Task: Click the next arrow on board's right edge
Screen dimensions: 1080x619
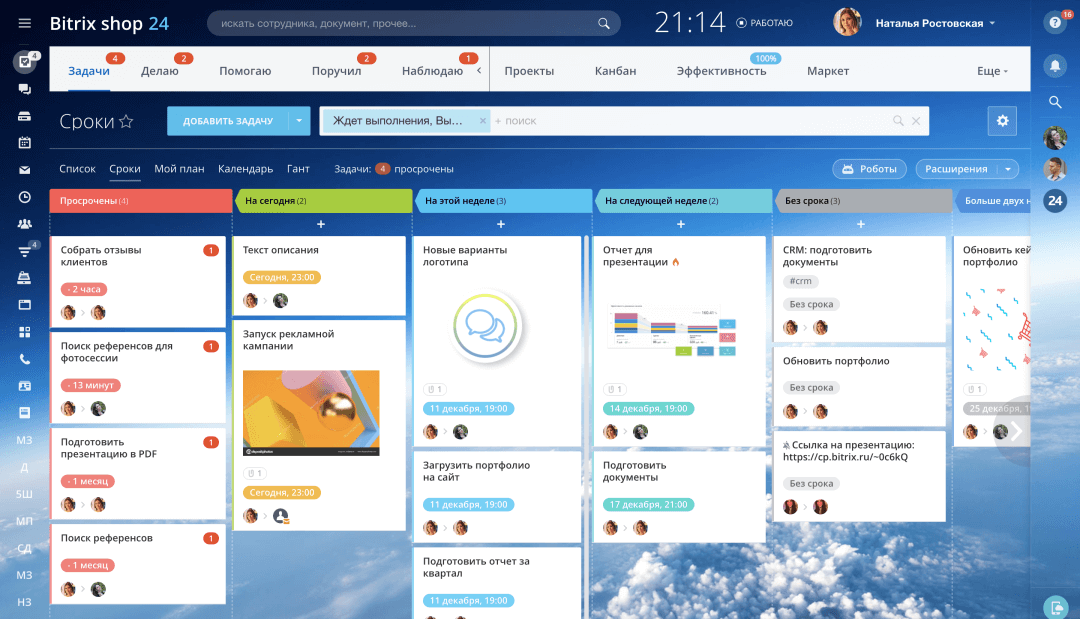Action: tap(1015, 431)
